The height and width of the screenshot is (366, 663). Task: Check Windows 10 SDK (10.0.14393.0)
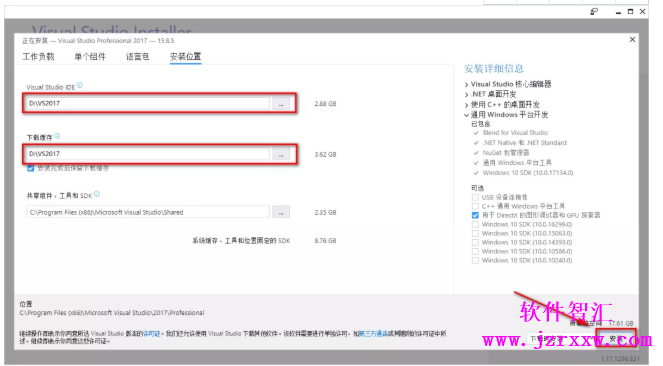pos(475,243)
